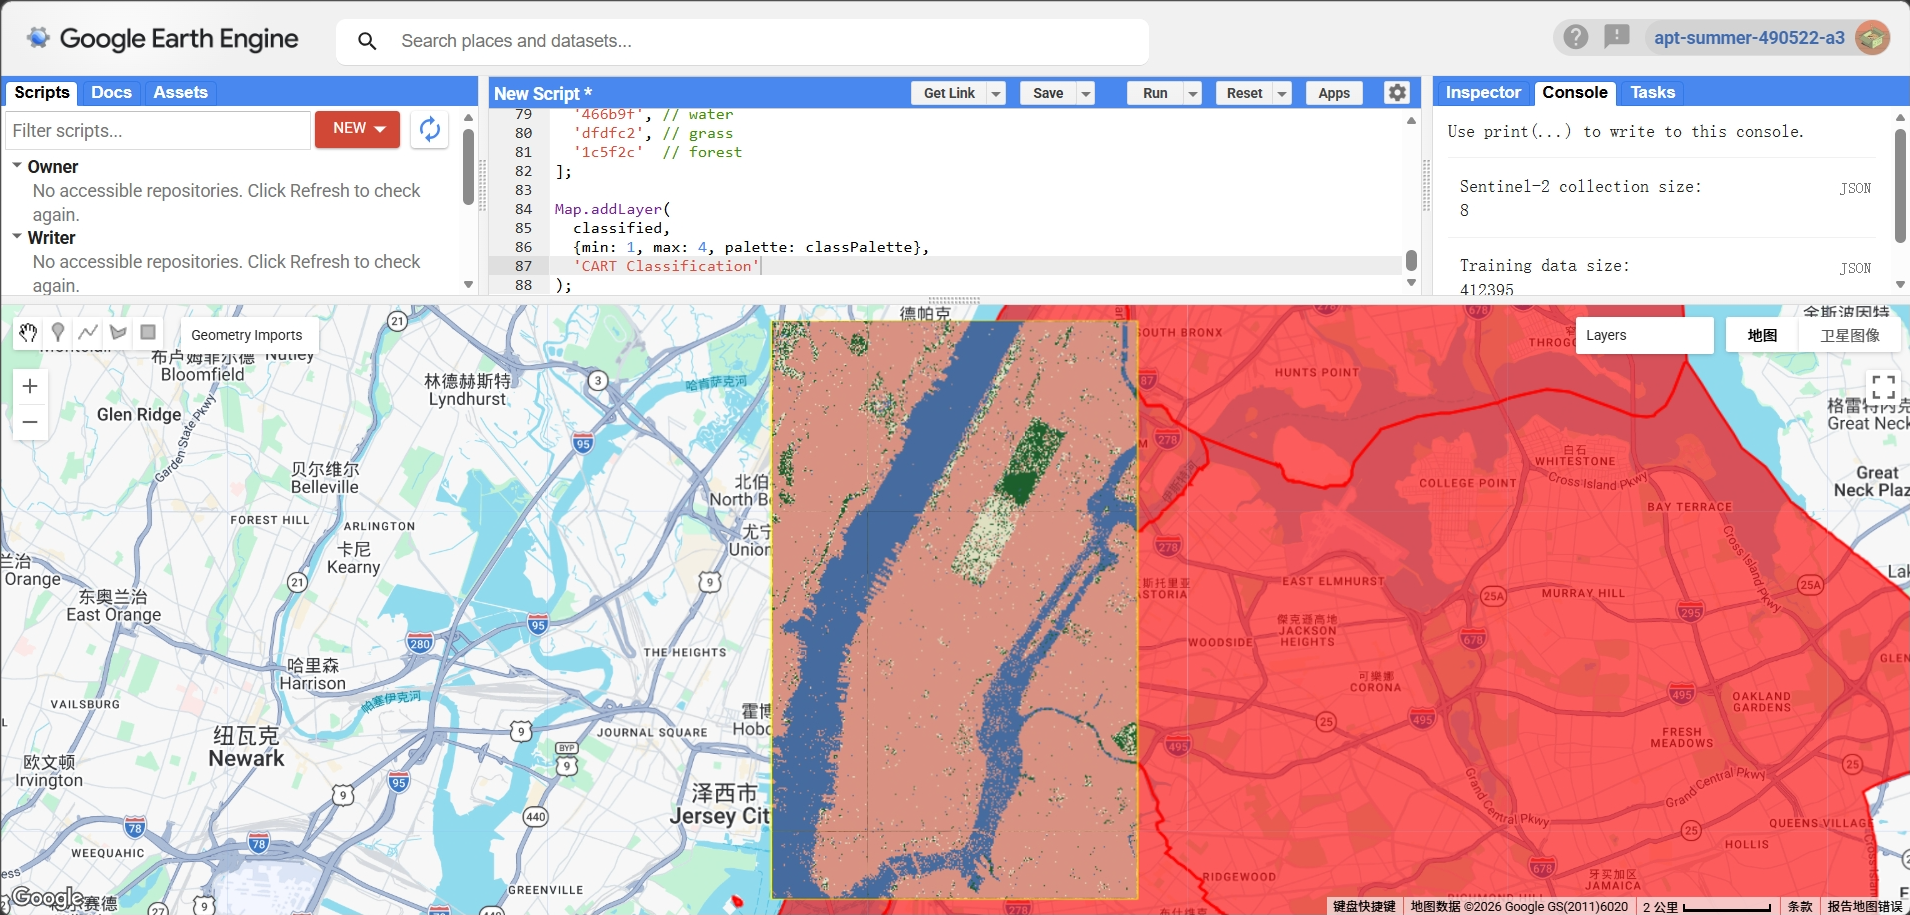Click the Search places and datasets box
This screenshot has height=915, width=1910.
coord(742,41)
